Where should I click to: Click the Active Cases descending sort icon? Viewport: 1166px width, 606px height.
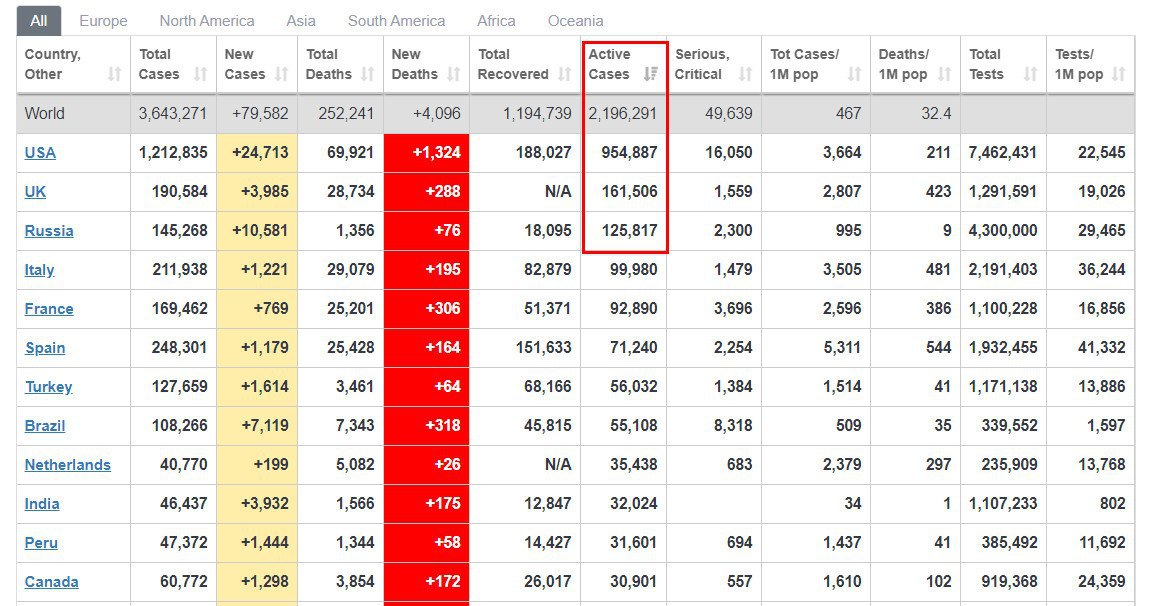(x=651, y=74)
